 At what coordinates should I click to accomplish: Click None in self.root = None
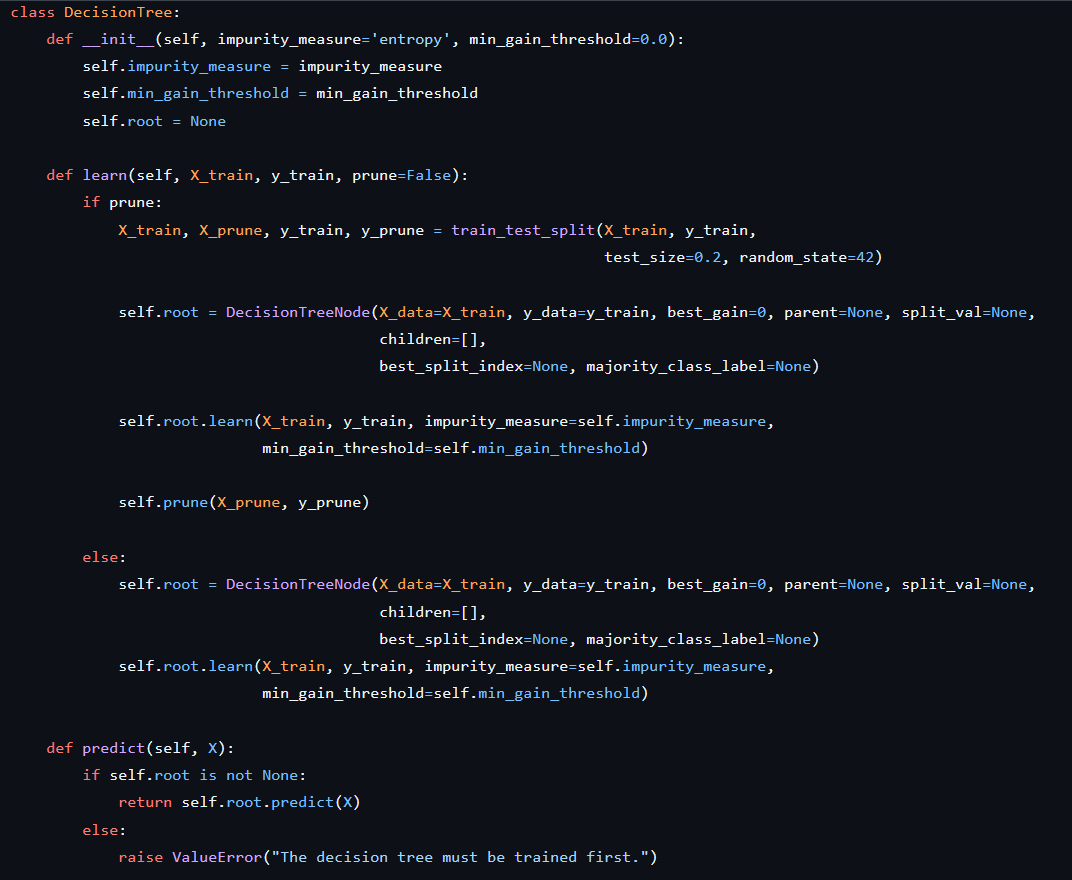click(208, 121)
